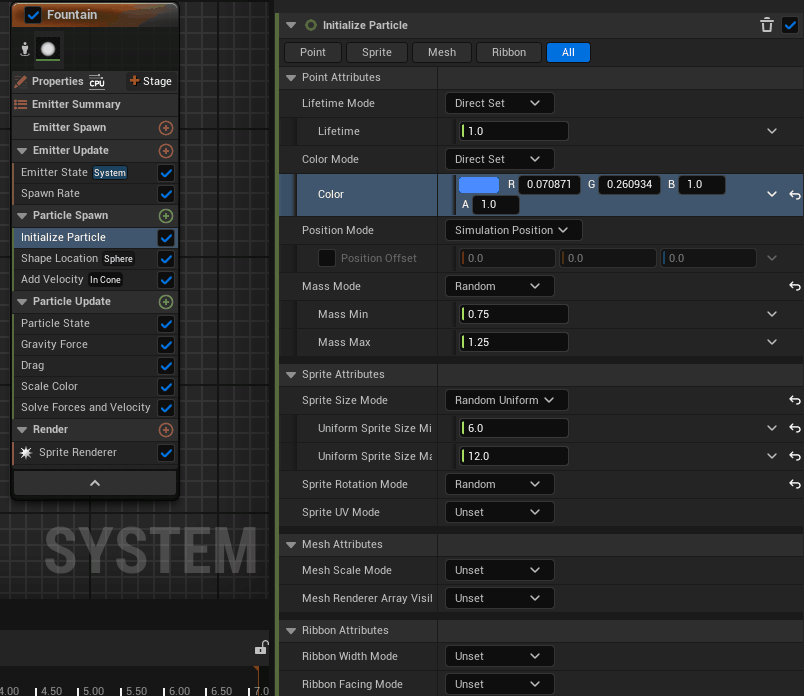Collapse the emitter with bottom chevron button
Image resolution: width=804 pixels, height=696 pixels.
95,483
